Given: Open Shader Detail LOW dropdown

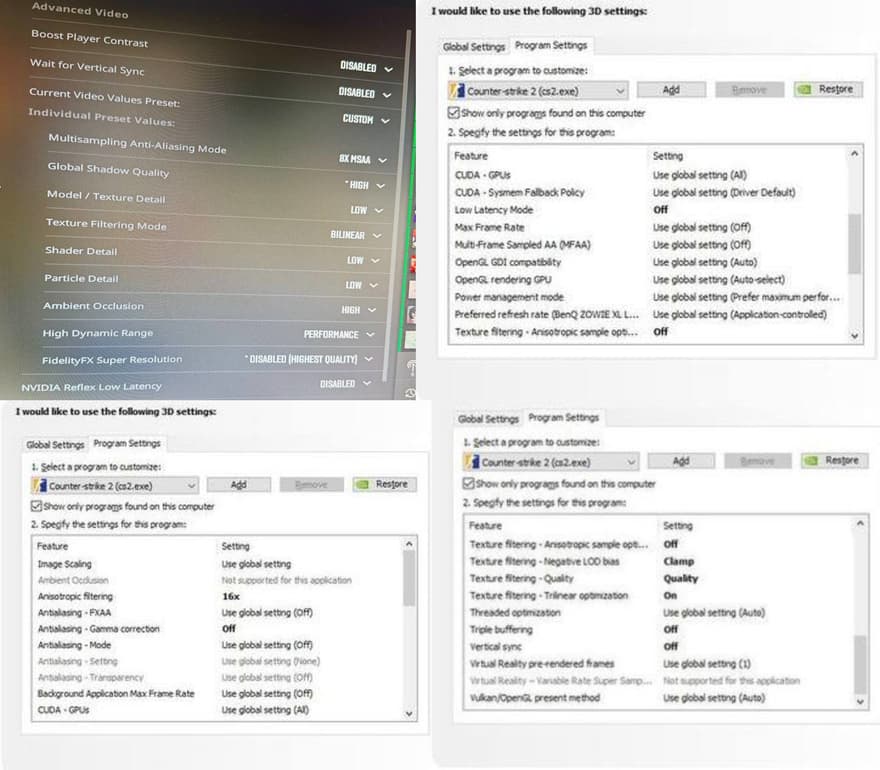Looking at the screenshot, I should (363, 260).
